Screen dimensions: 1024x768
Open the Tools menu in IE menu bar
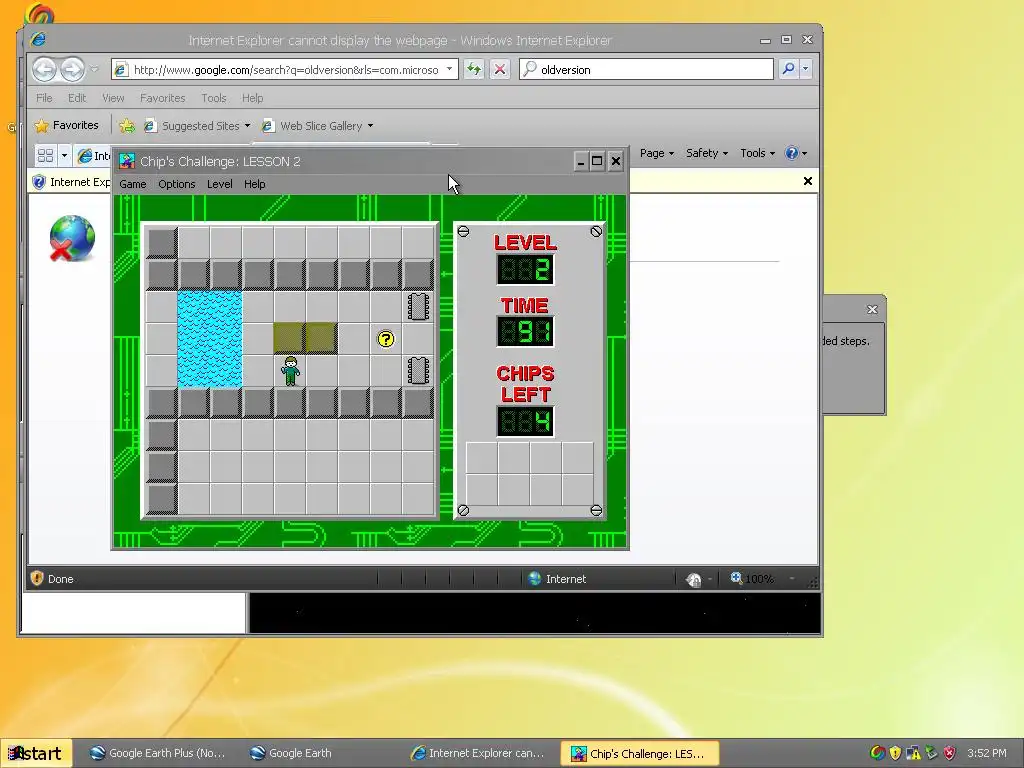click(x=214, y=98)
